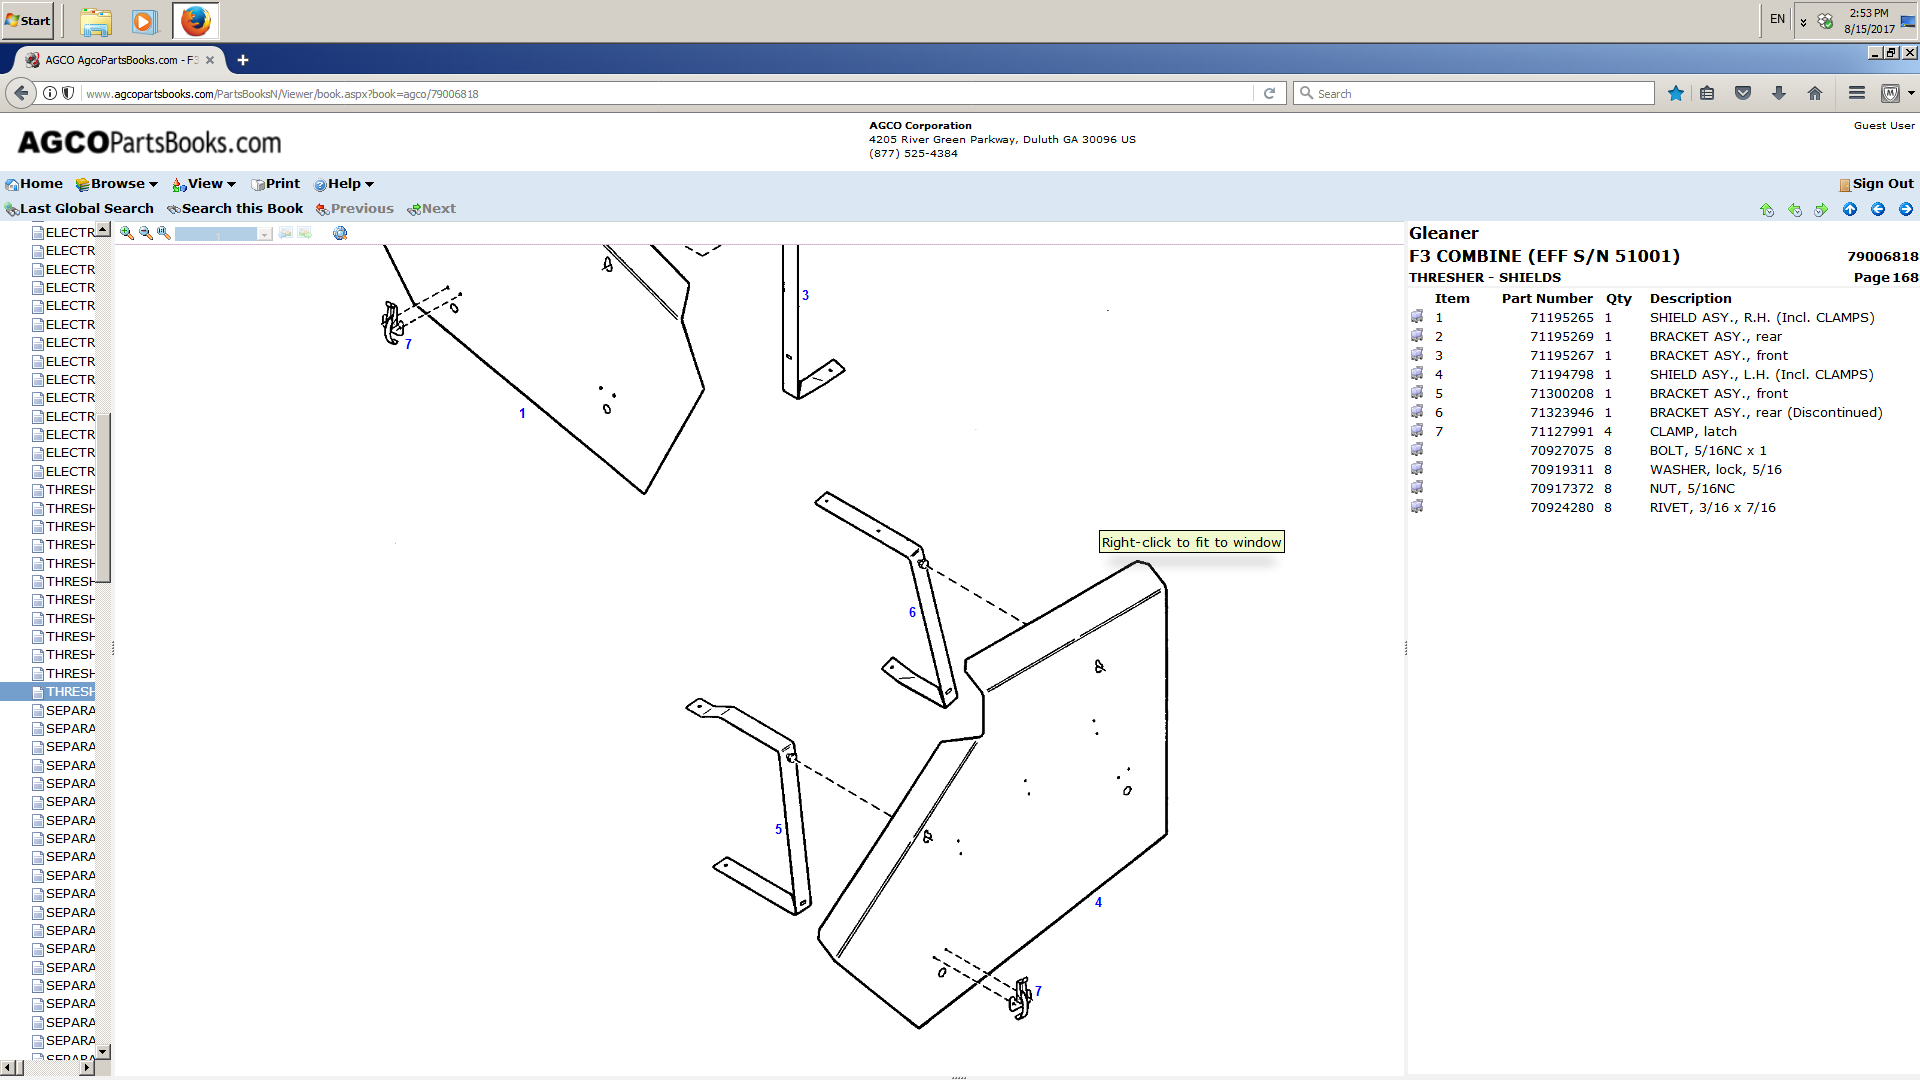
Task: Show hidden system tray icons
Action: tap(1803, 21)
